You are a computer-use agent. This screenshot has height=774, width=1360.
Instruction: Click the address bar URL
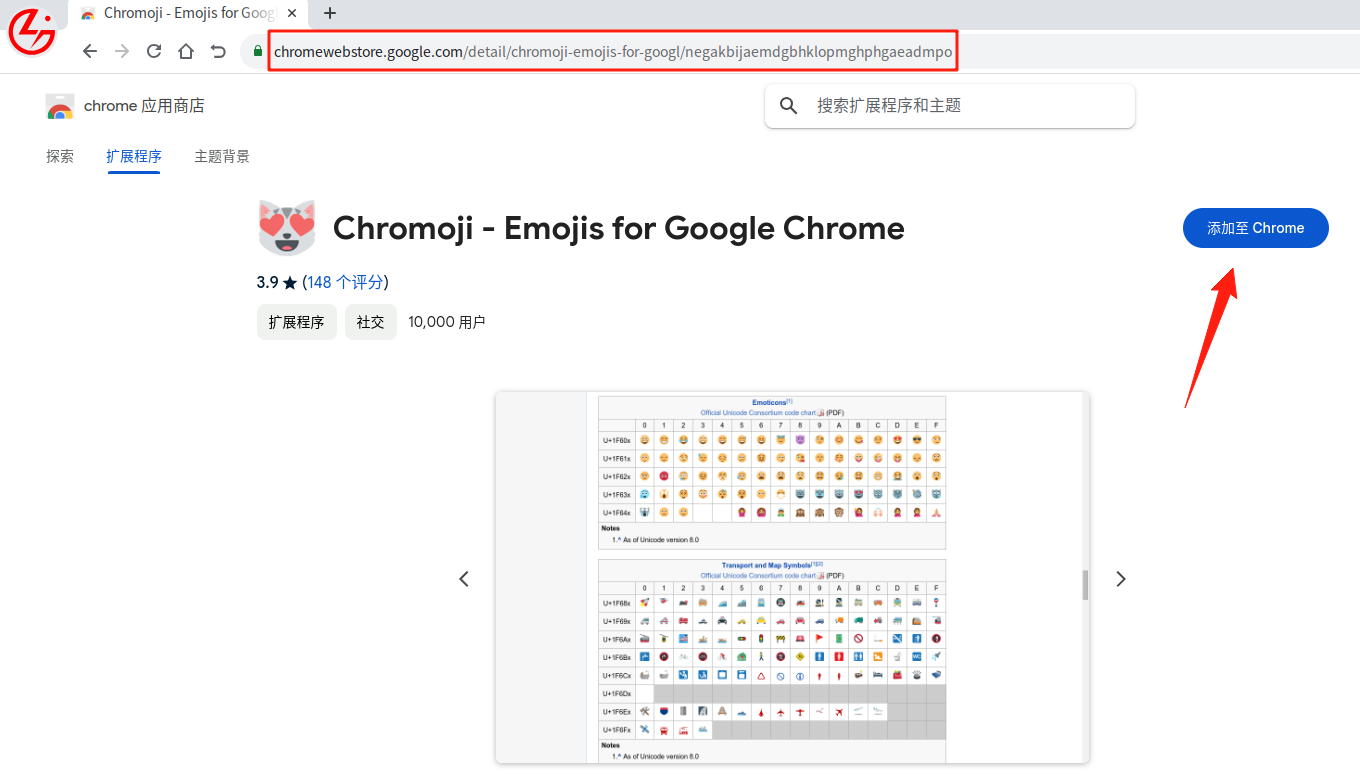pyautogui.click(x=613, y=51)
